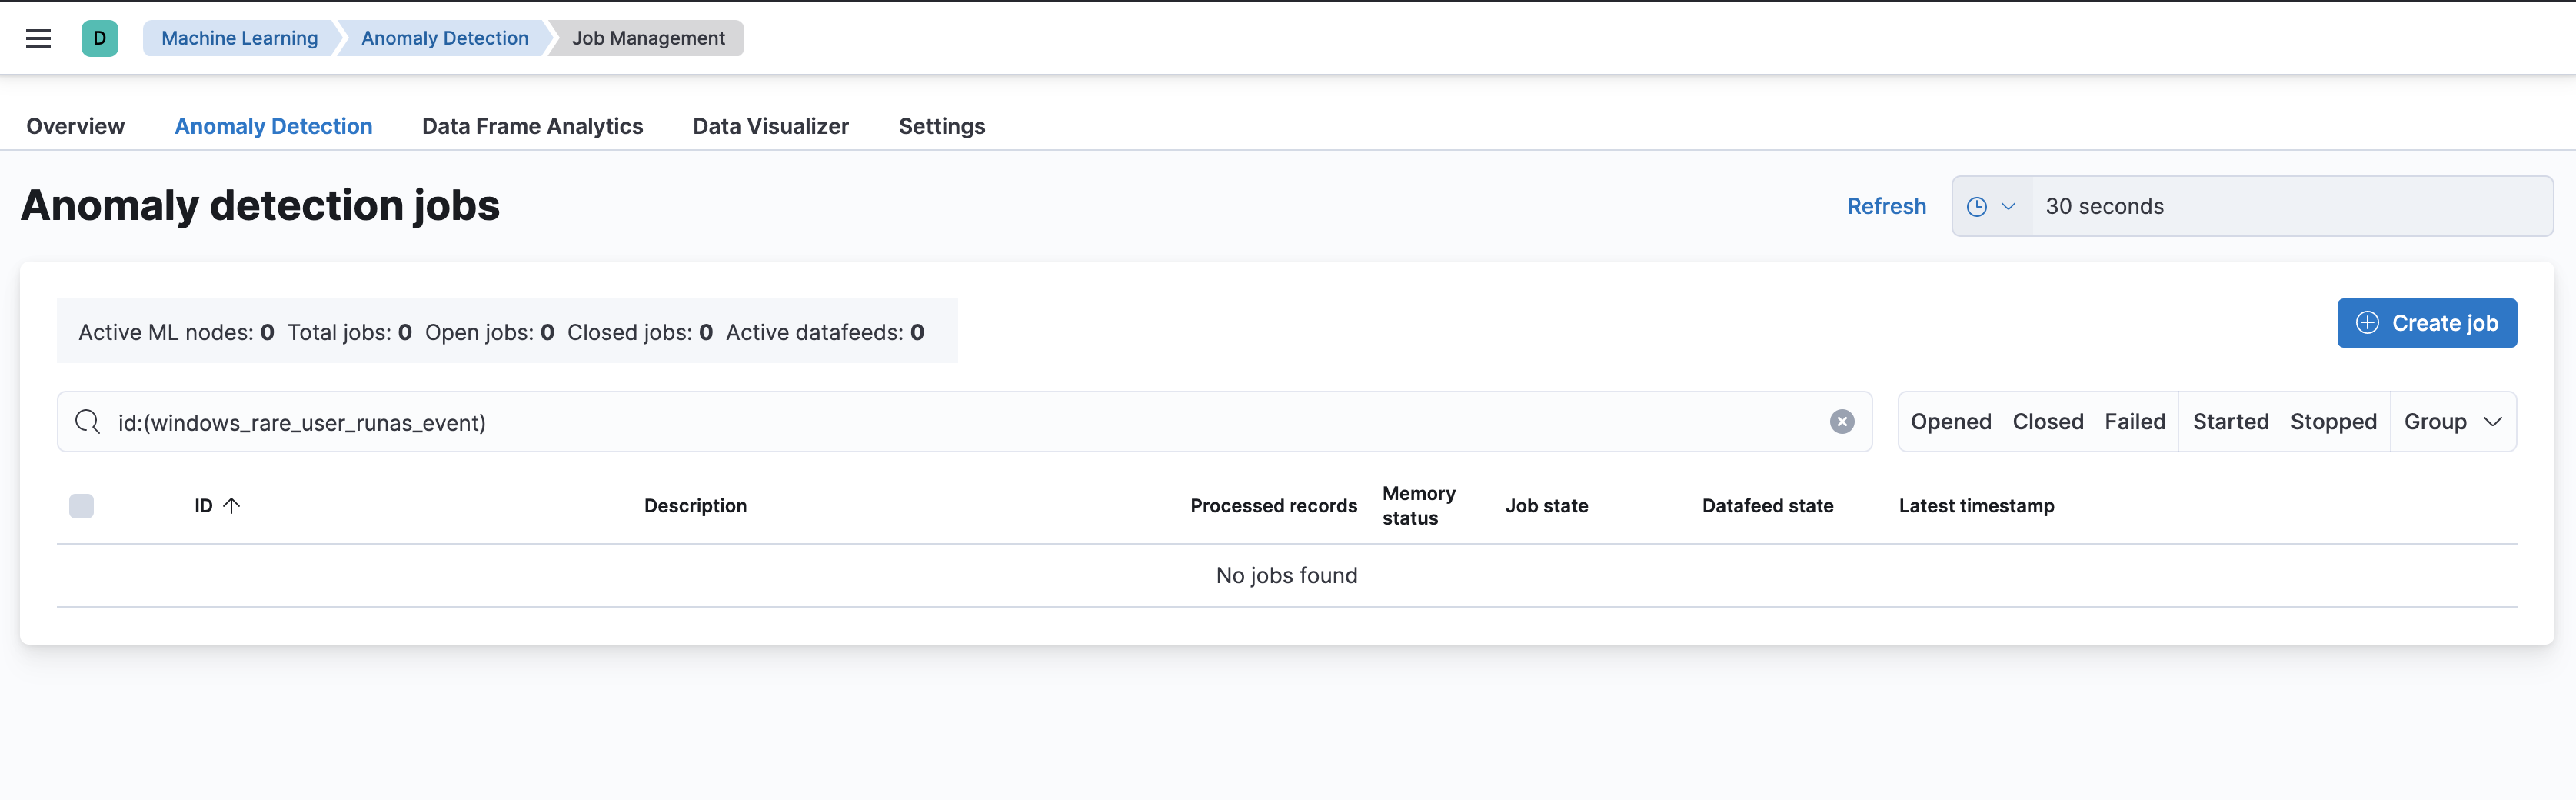
Task: Click the green D space avatar
Action: (99, 38)
